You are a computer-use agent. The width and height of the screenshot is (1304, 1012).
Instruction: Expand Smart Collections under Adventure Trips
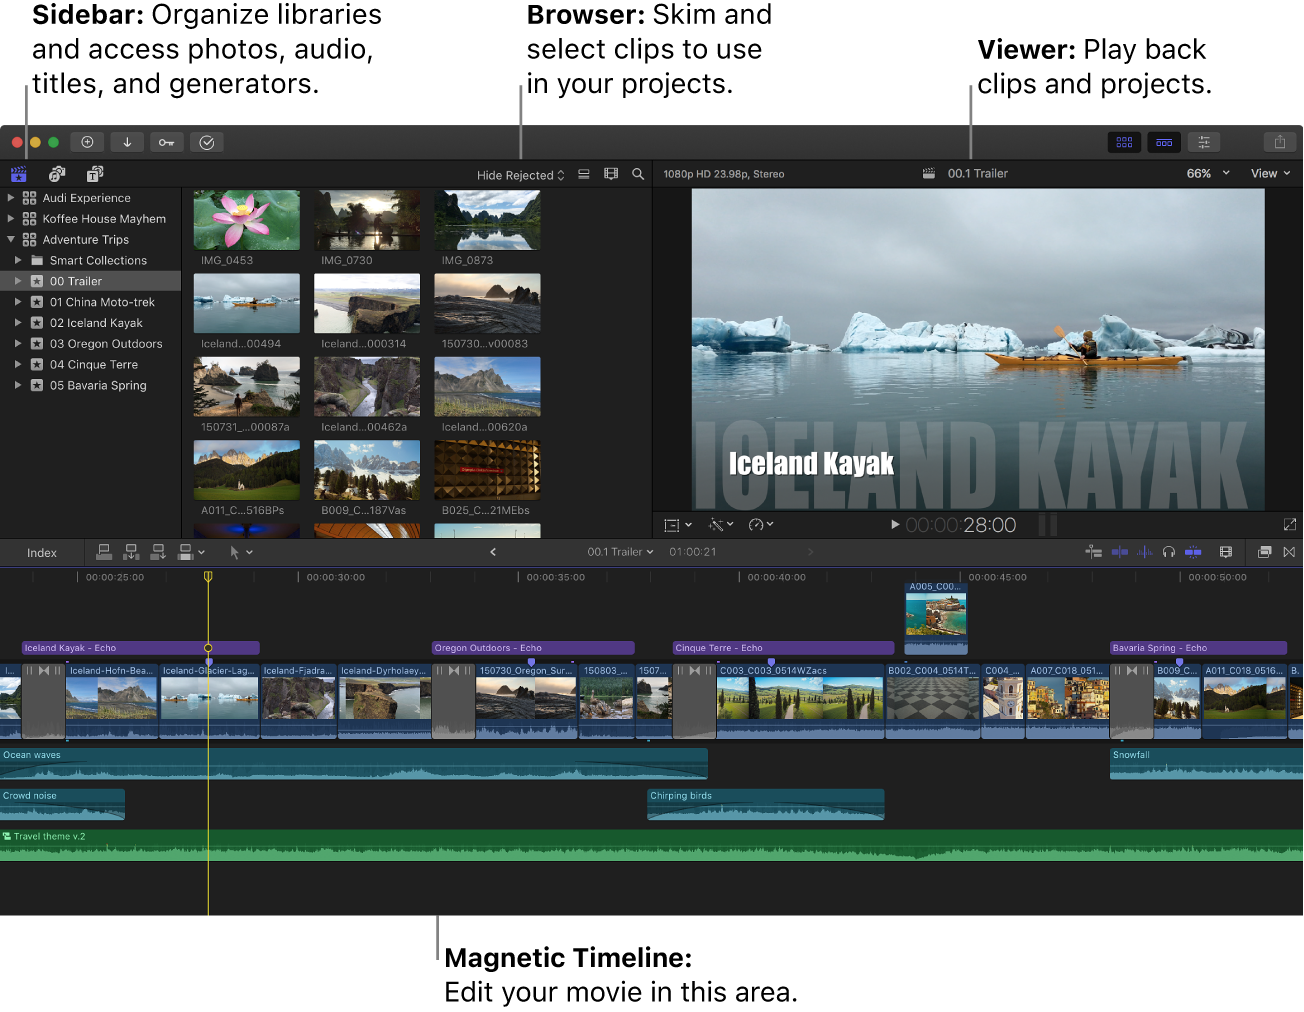(x=17, y=260)
